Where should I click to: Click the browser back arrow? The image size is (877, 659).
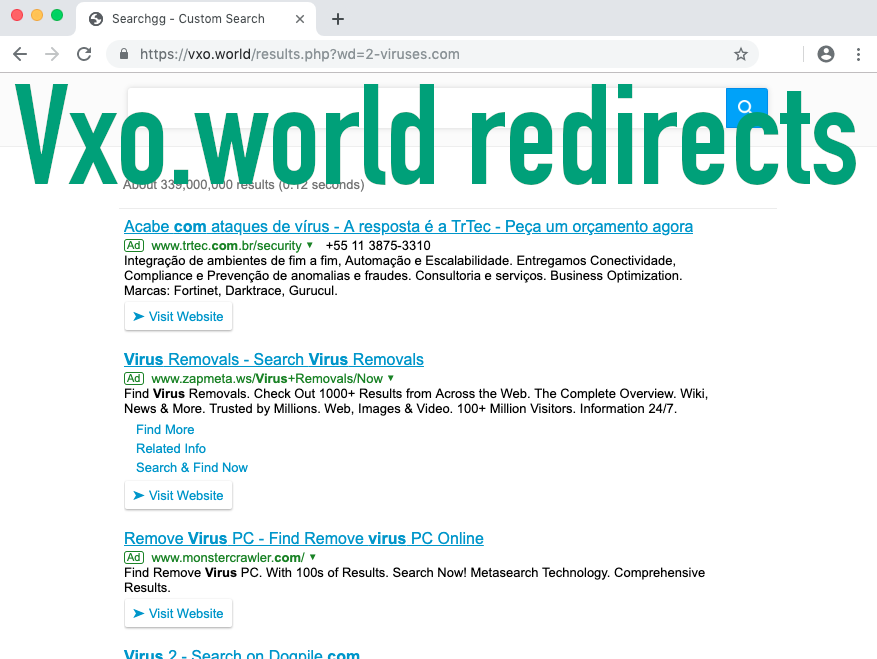tap(20, 54)
